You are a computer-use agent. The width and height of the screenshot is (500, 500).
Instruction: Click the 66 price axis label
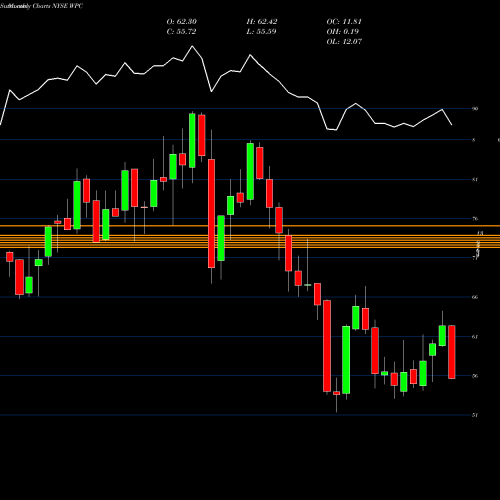475,297
